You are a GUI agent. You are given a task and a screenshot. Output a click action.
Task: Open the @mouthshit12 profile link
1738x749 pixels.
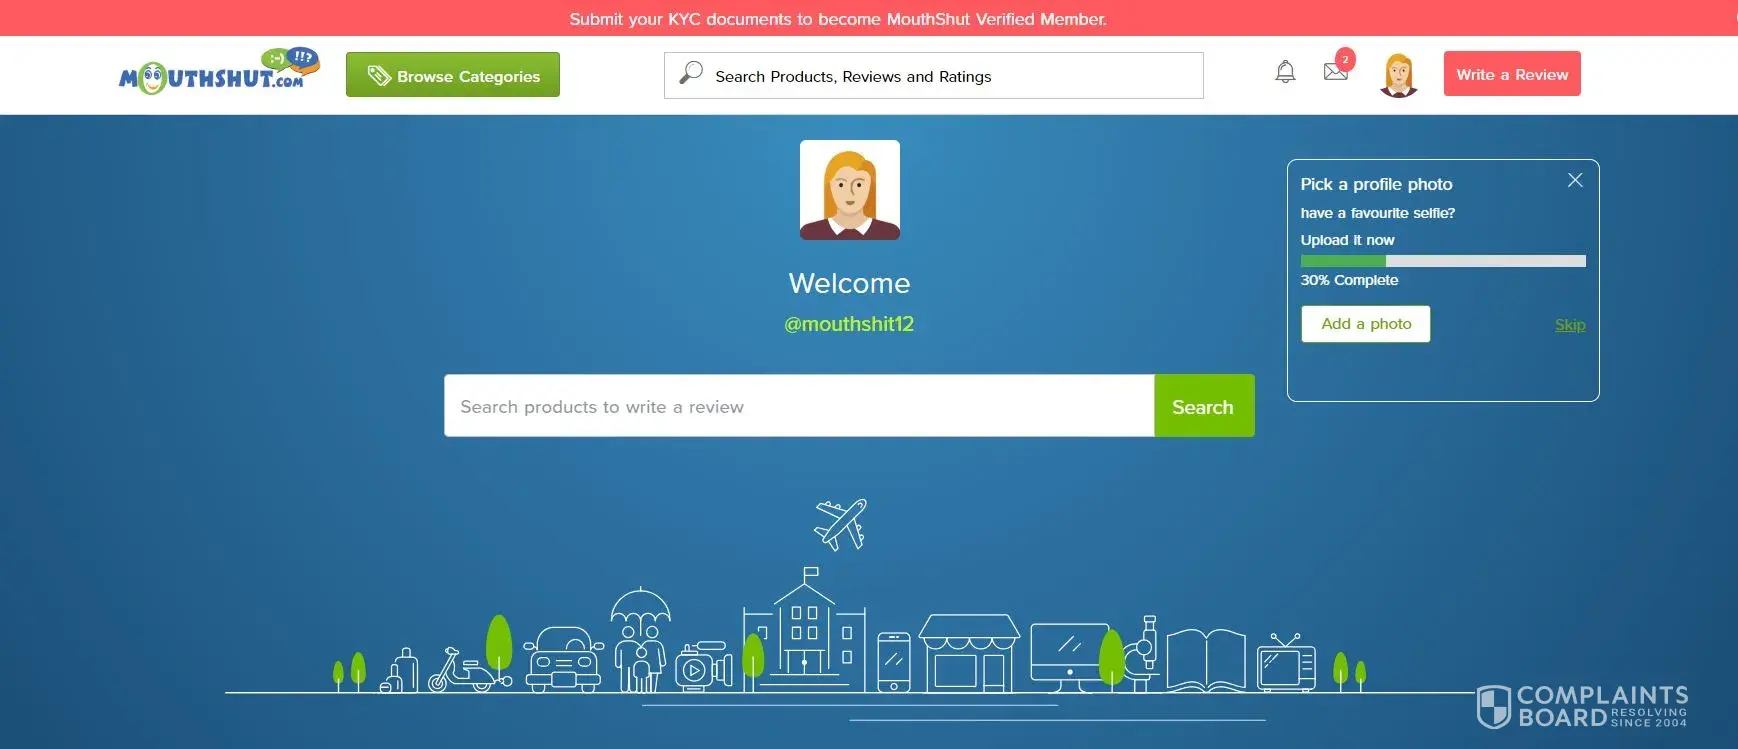[x=849, y=324]
